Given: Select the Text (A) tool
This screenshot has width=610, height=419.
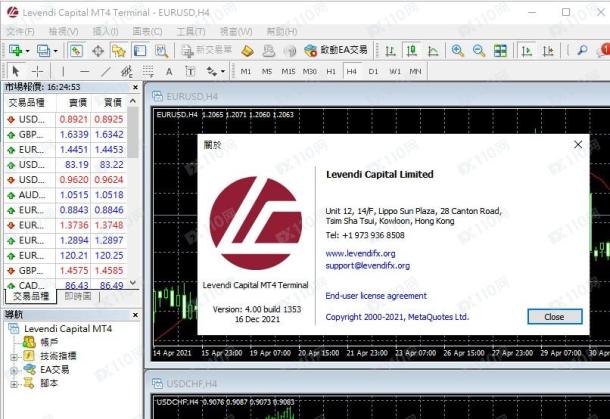Looking at the screenshot, I should click(x=169, y=71).
